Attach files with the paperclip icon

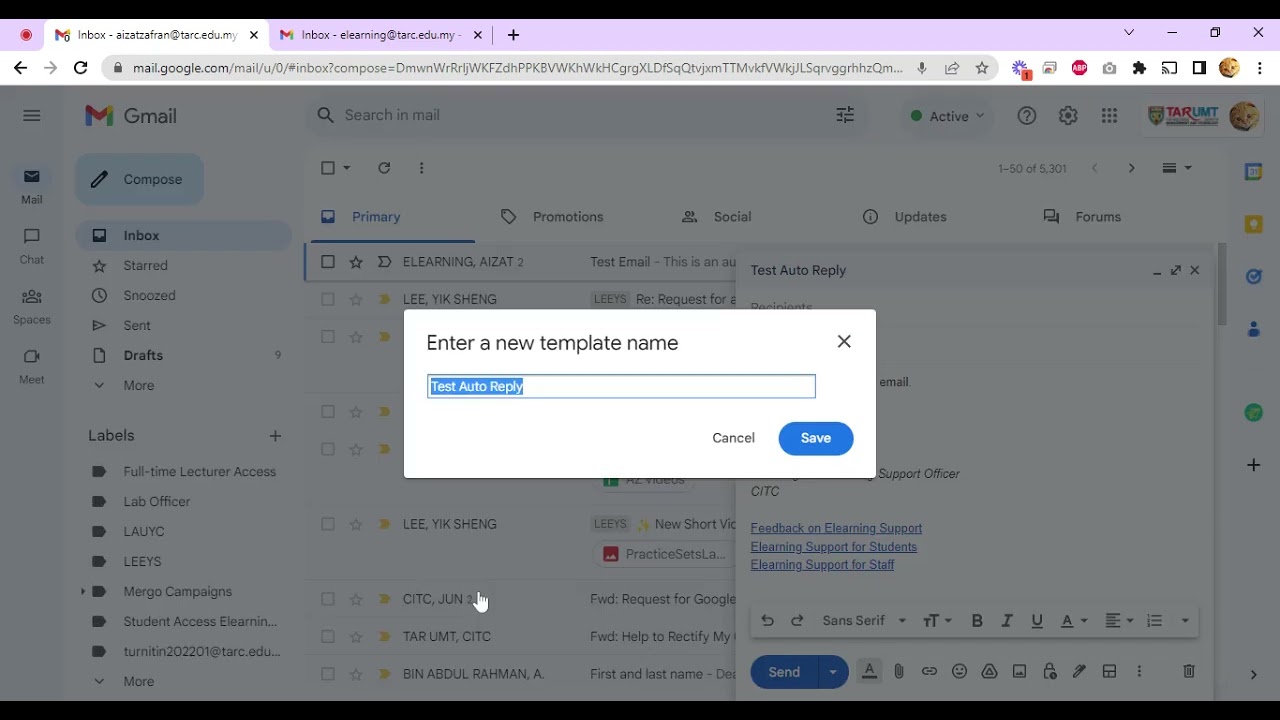(899, 672)
